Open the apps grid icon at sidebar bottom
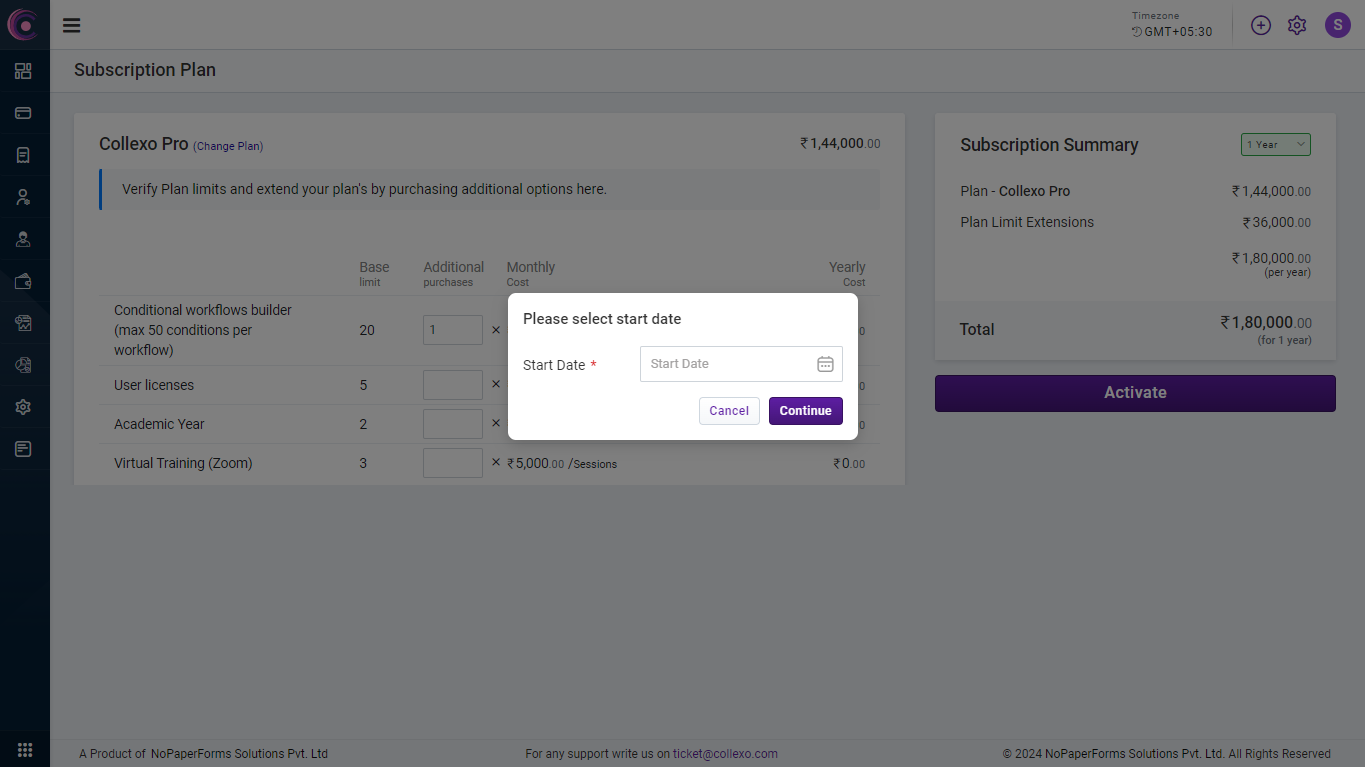The image size is (1365, 767). [x=25, y=750]
